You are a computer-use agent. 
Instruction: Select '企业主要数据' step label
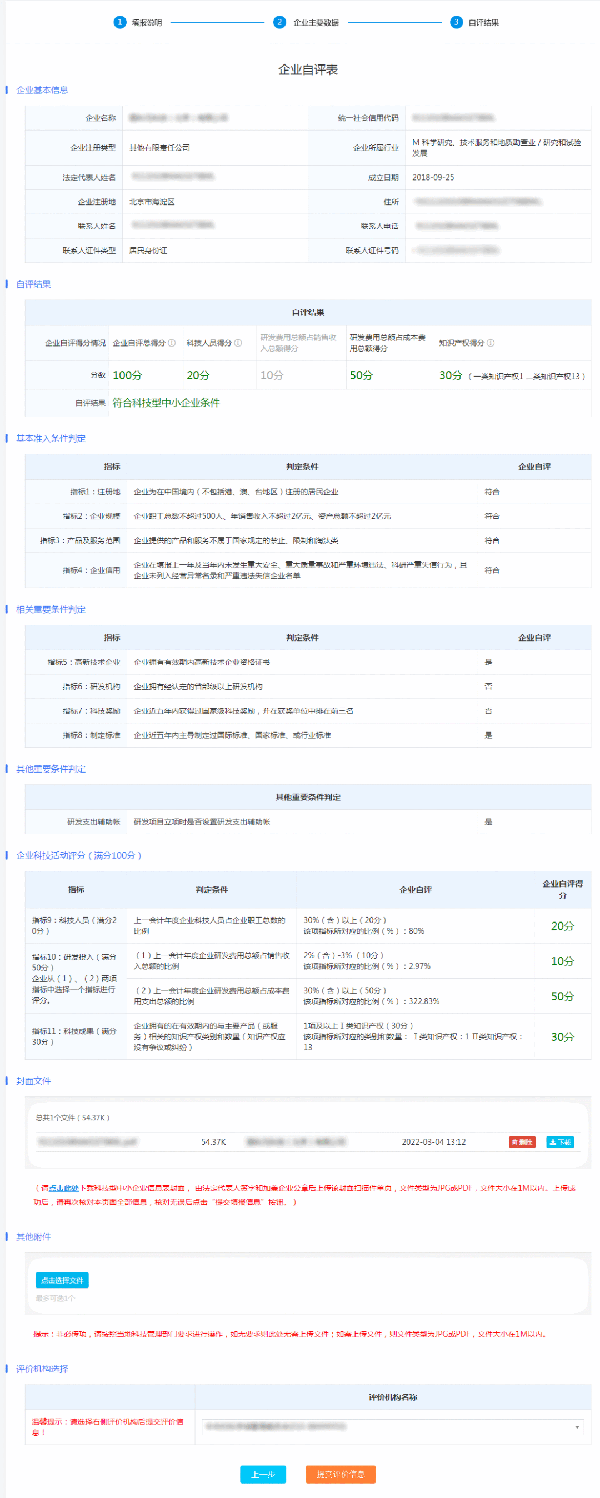click(314, 21)
